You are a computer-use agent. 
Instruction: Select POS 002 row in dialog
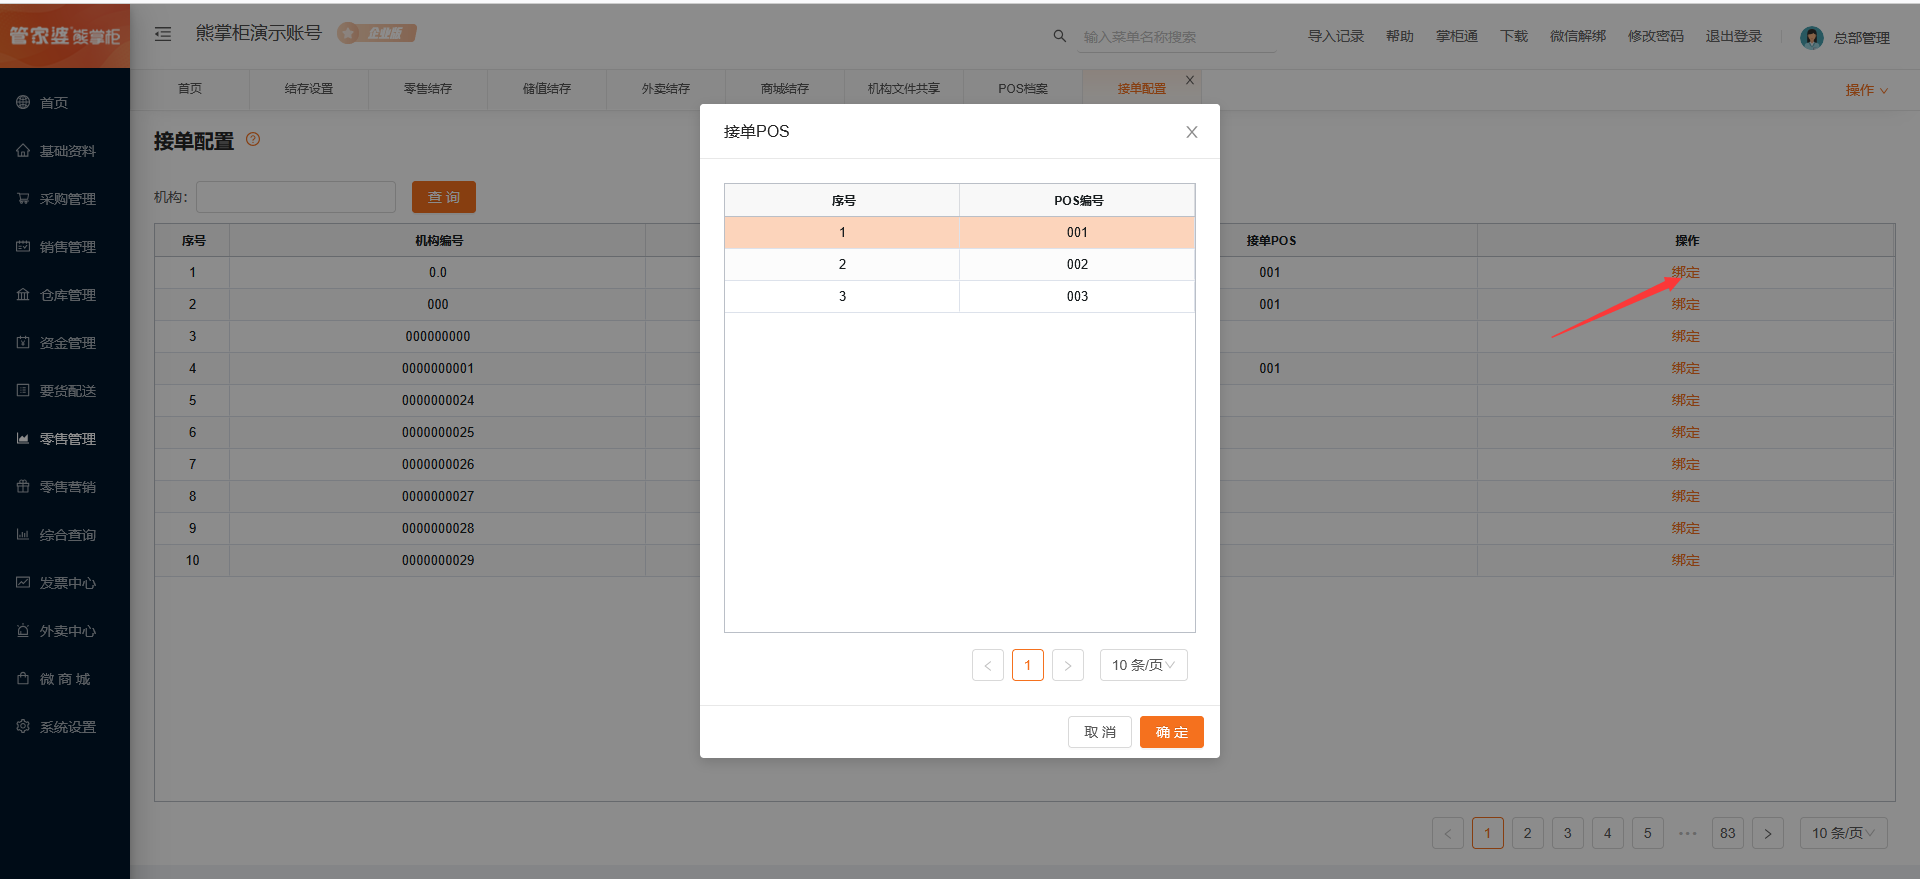pos(959,264)
